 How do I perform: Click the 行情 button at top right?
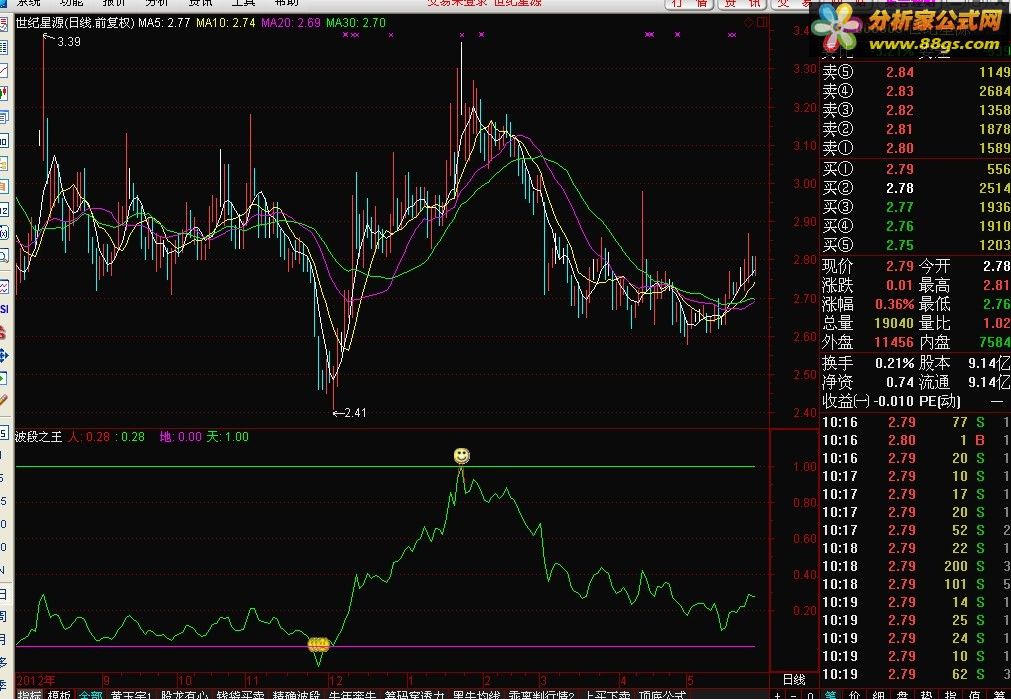(x=691, y=3)
